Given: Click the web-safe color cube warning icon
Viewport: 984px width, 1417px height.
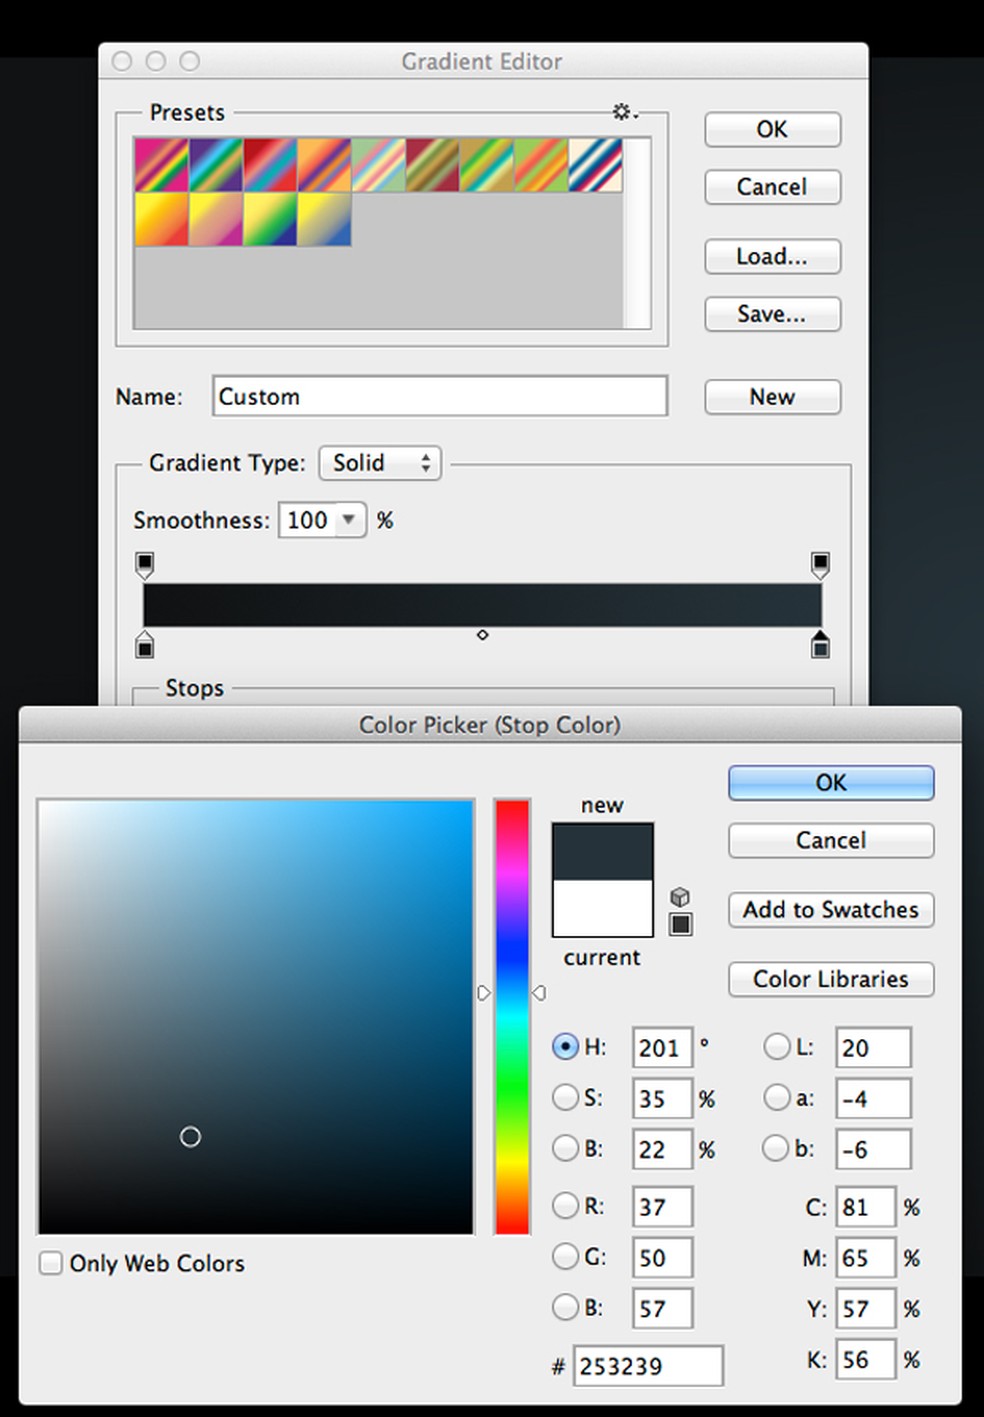Looking at the screenshot, I should [680, 897].
